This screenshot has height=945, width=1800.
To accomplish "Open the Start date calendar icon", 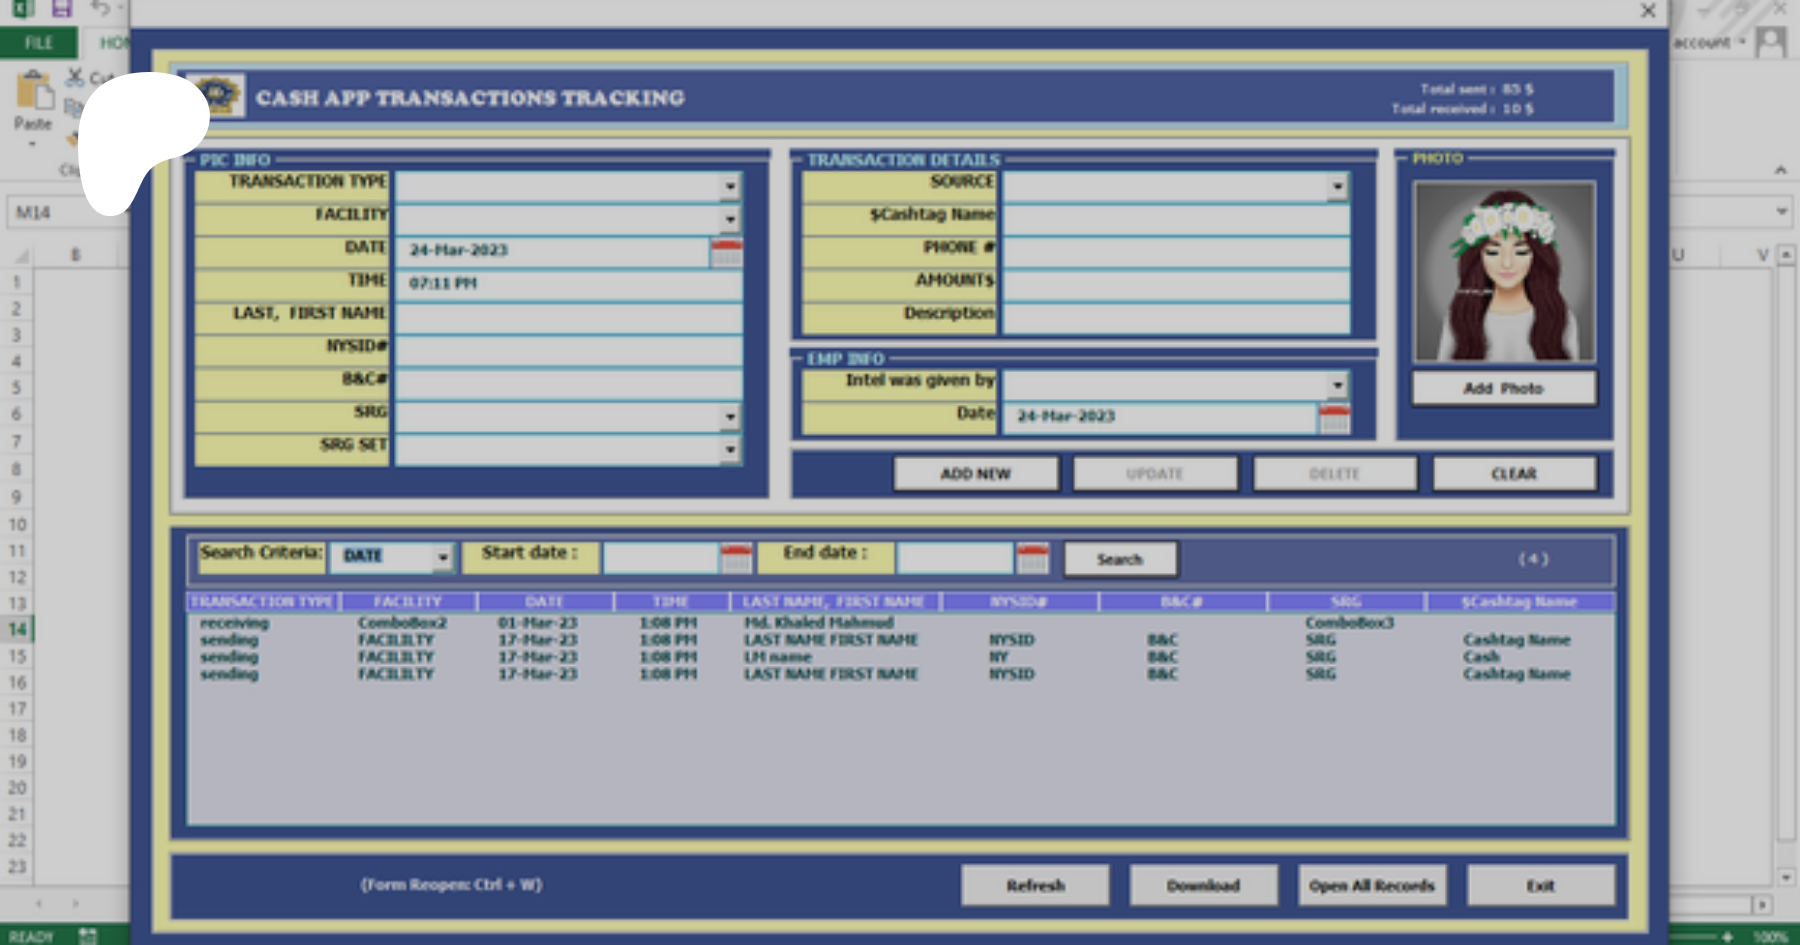I will (736, 558).
